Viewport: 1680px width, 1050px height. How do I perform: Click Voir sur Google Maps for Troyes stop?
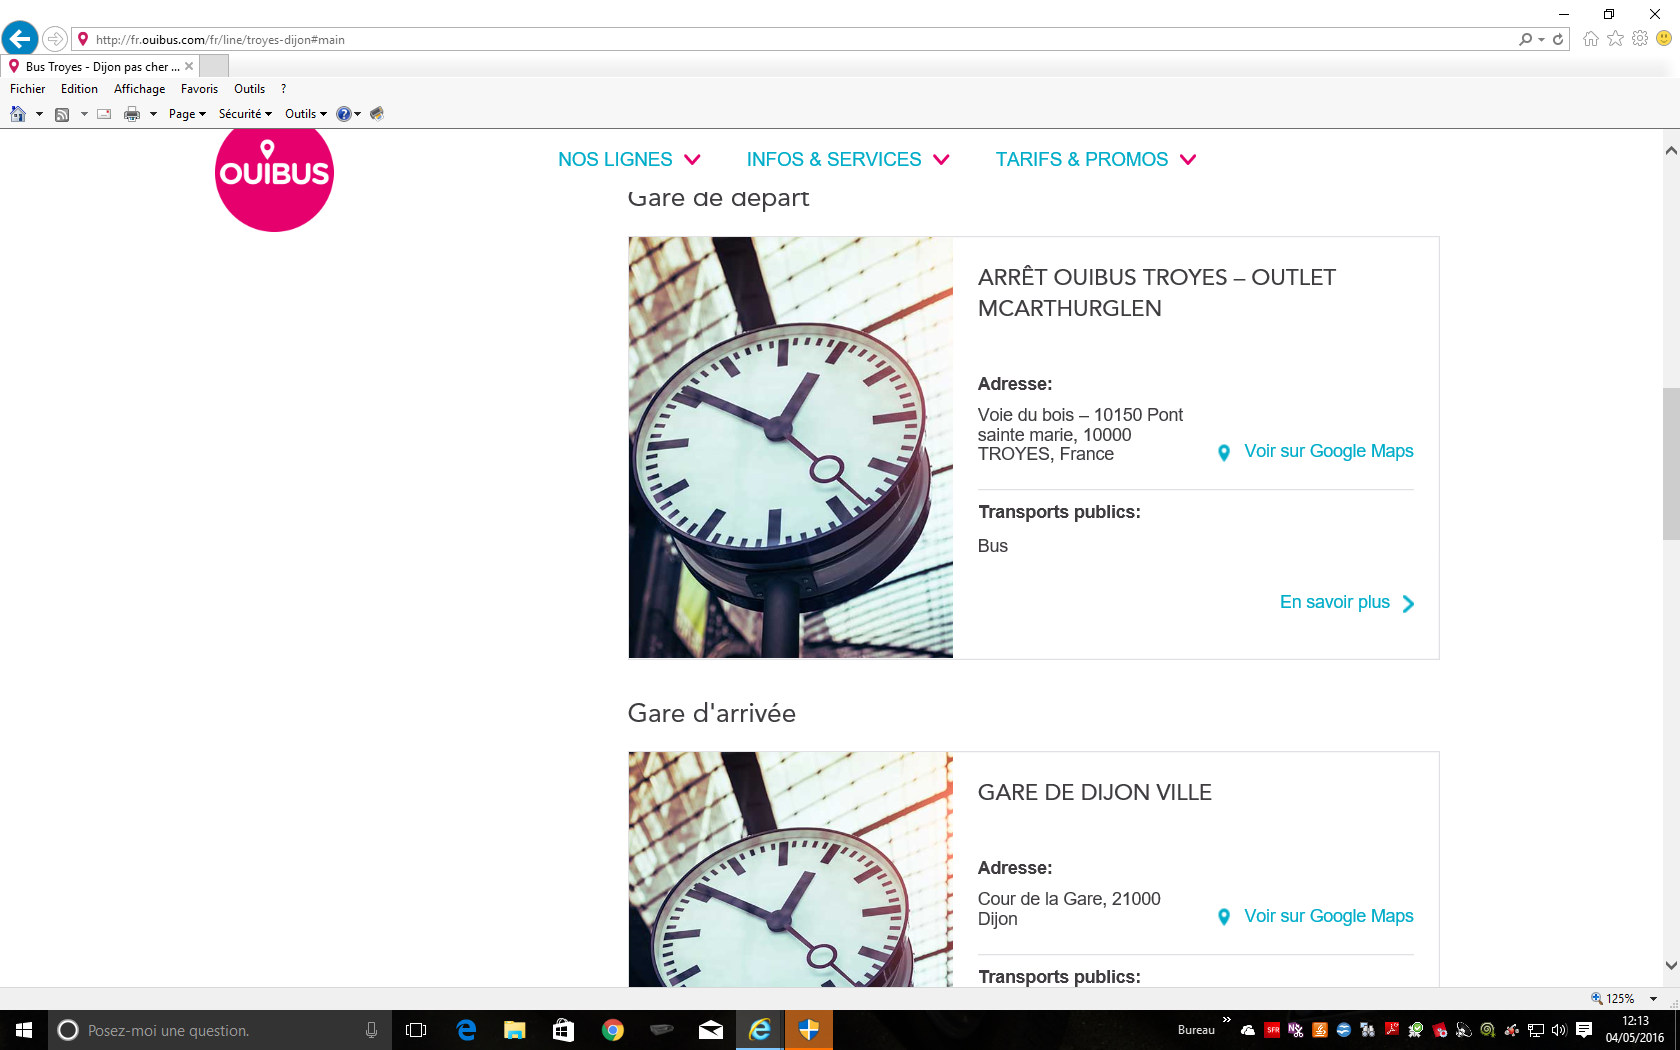pyautogui.click(x=1328, y=452)
